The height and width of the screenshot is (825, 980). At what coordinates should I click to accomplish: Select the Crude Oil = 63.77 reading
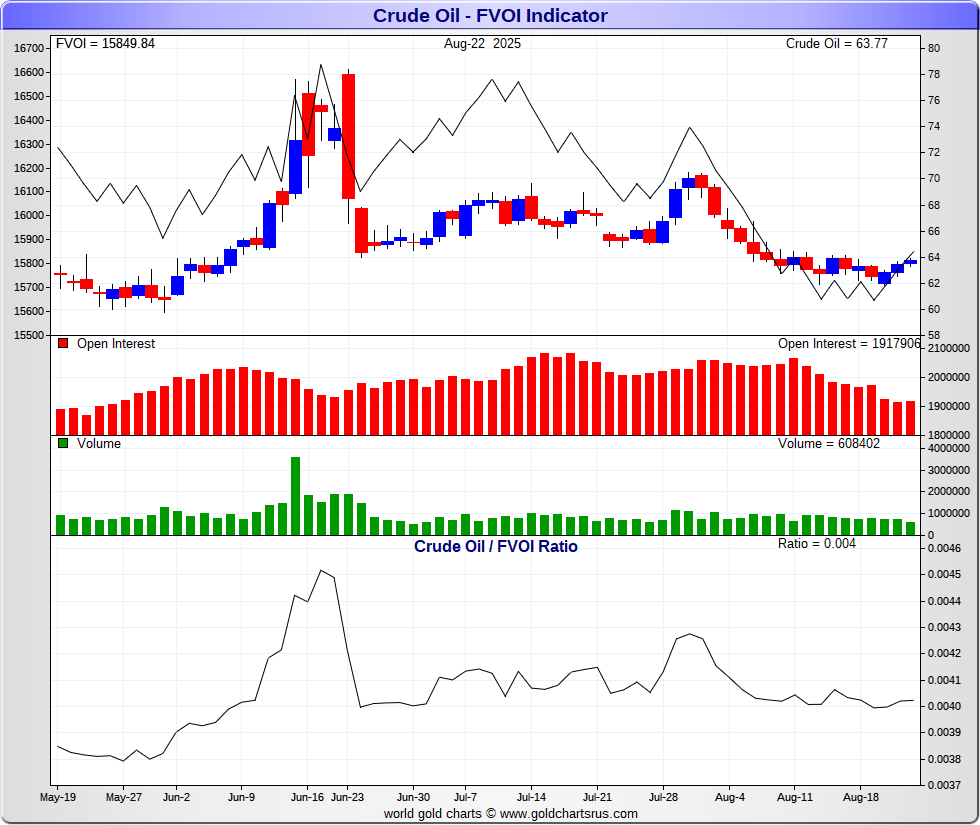click(836, 44)
